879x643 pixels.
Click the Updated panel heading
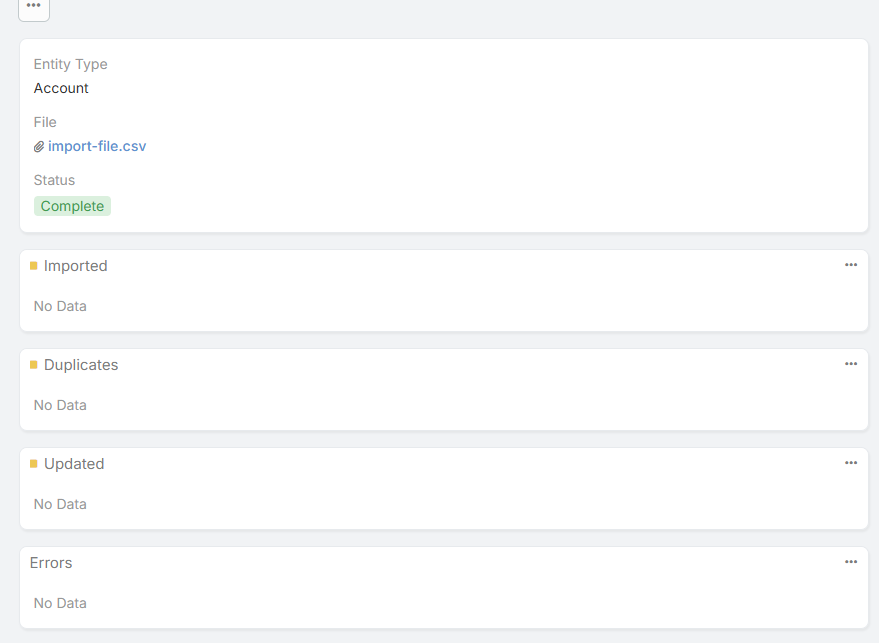(74, 464)
